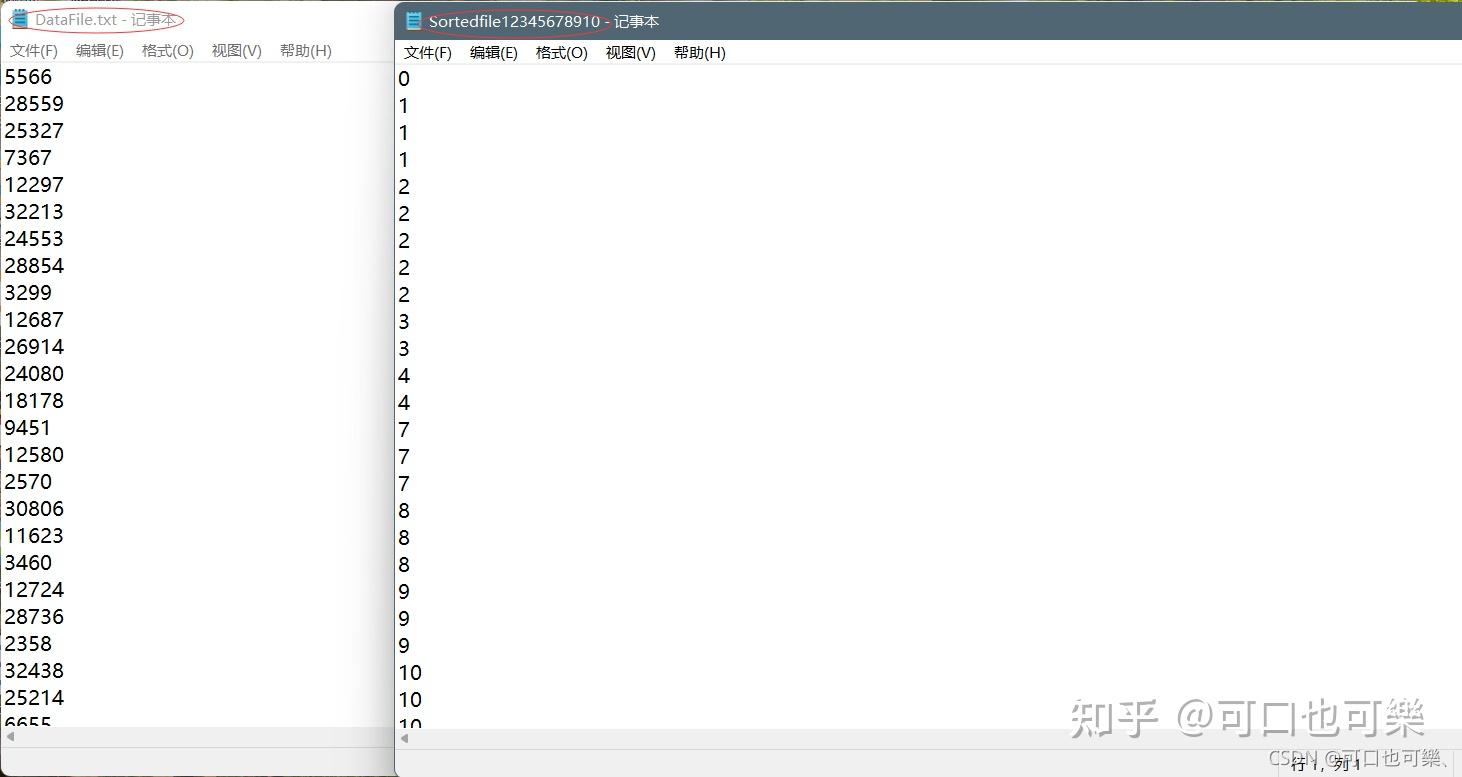Open 编辑(E) menu in DataFile.txt window
1462x777 pixels.
pyautogui.click(x=100, y=51)
